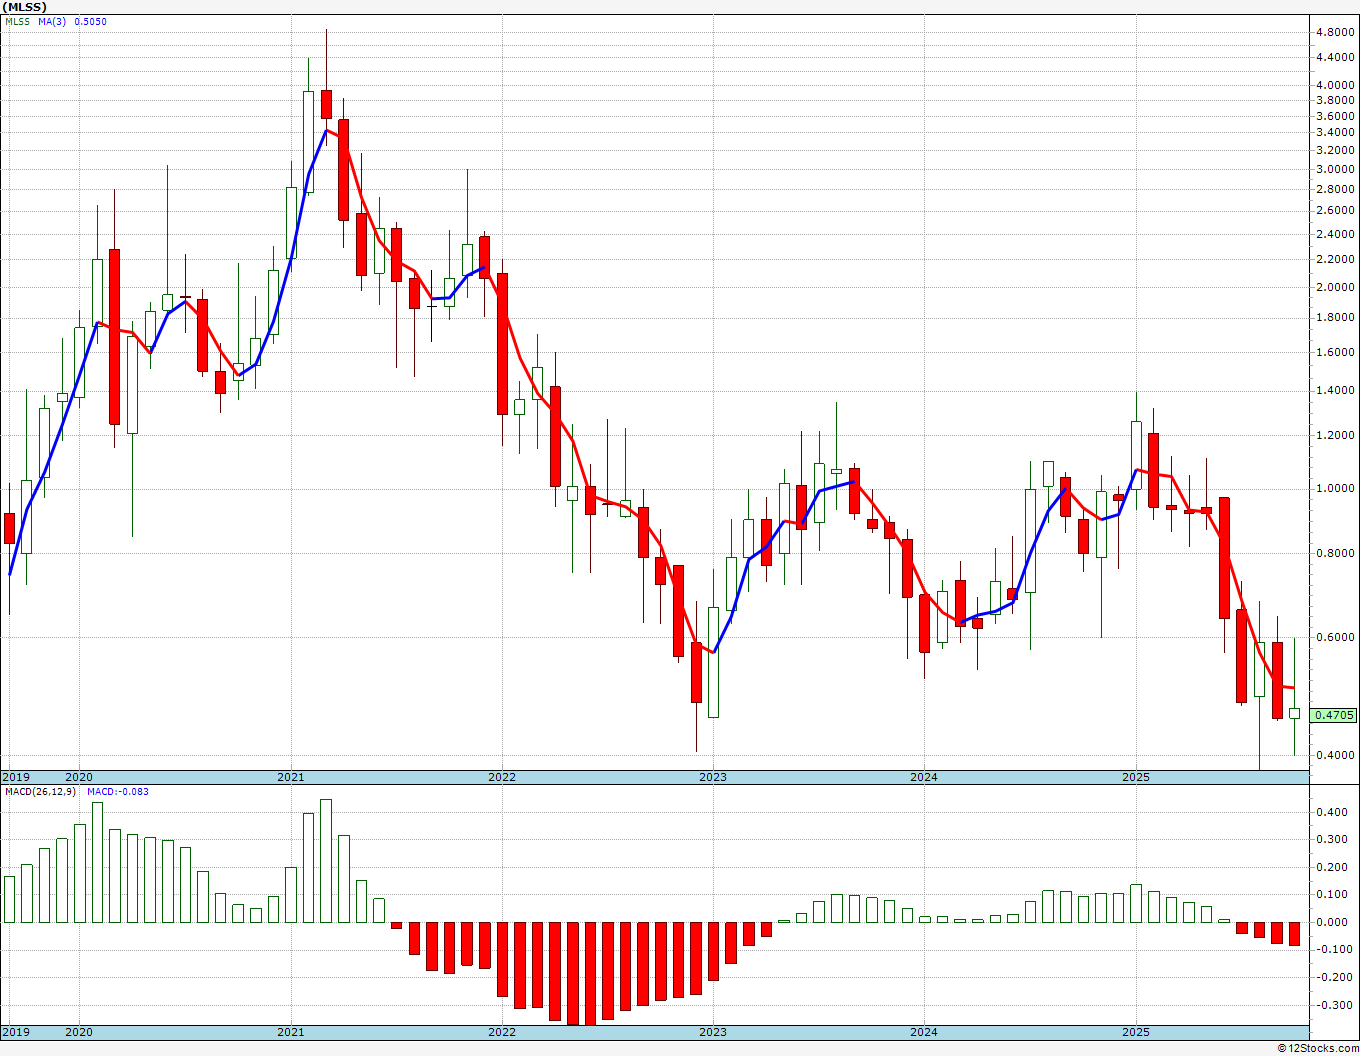This screenshot has height=1056, width=1360.
Task: Click the 1.4000 price axis label
Action: (x=1335, y=391)
